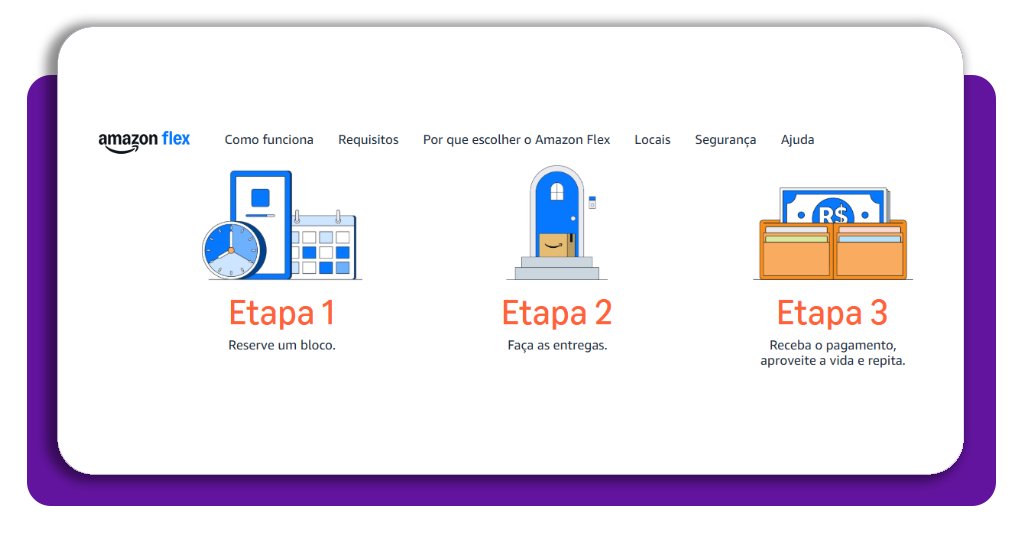Screen dimensions: 1024x536
Task: Open the Segurança section
Action: click(726, 140)
